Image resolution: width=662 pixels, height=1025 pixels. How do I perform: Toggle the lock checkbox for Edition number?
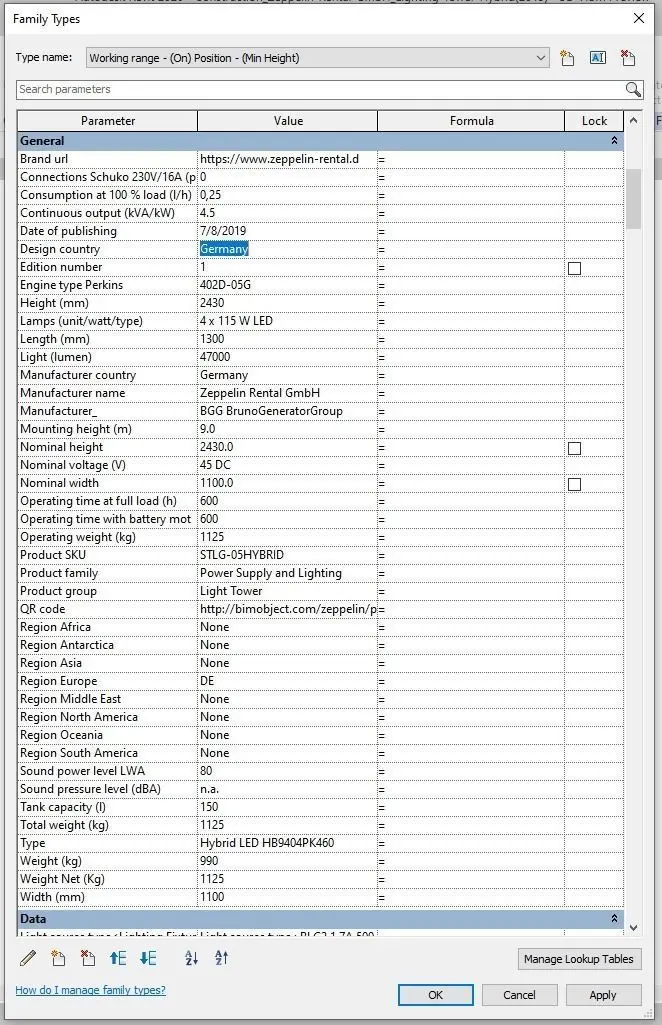pos(574,268)
